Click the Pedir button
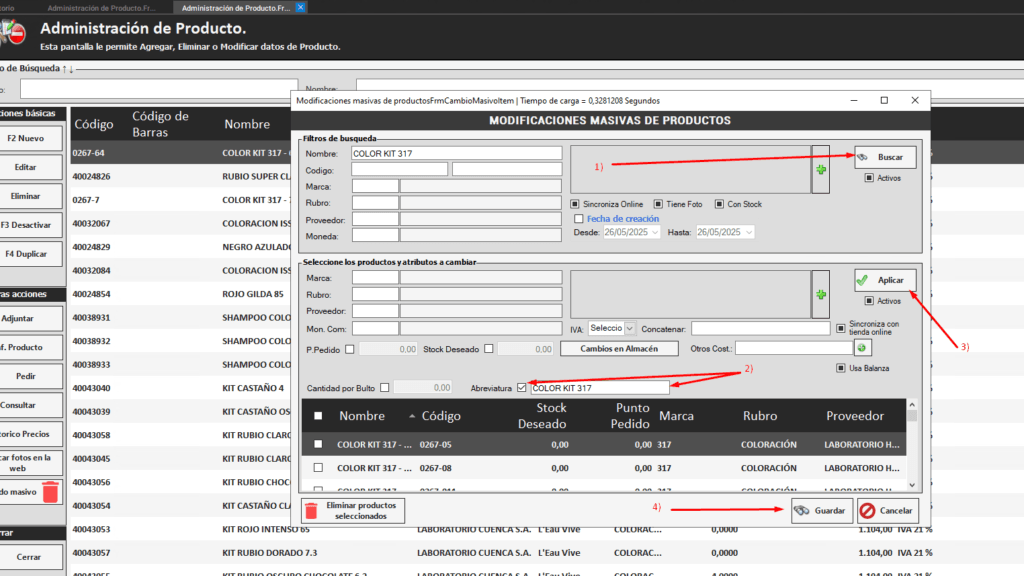The width and height of the screenshot is (1024, 576). point(29,376)
